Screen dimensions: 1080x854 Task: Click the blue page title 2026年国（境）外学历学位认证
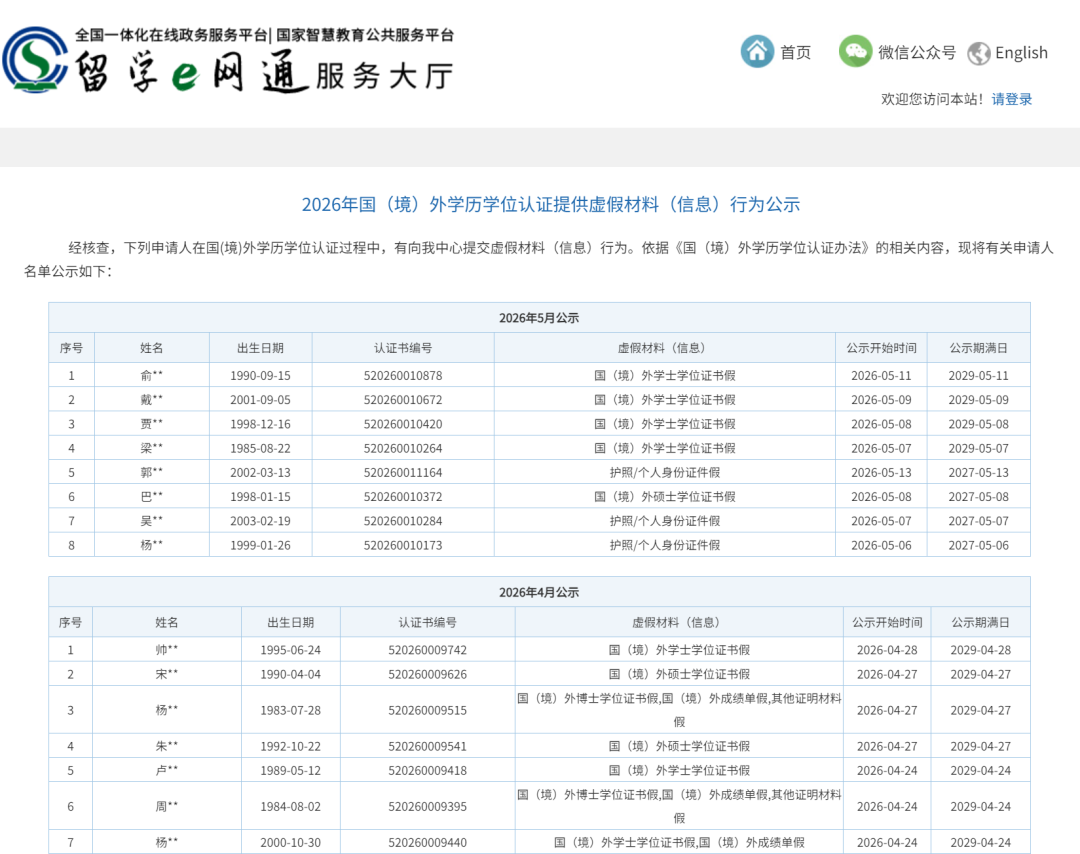click(550, 205)
